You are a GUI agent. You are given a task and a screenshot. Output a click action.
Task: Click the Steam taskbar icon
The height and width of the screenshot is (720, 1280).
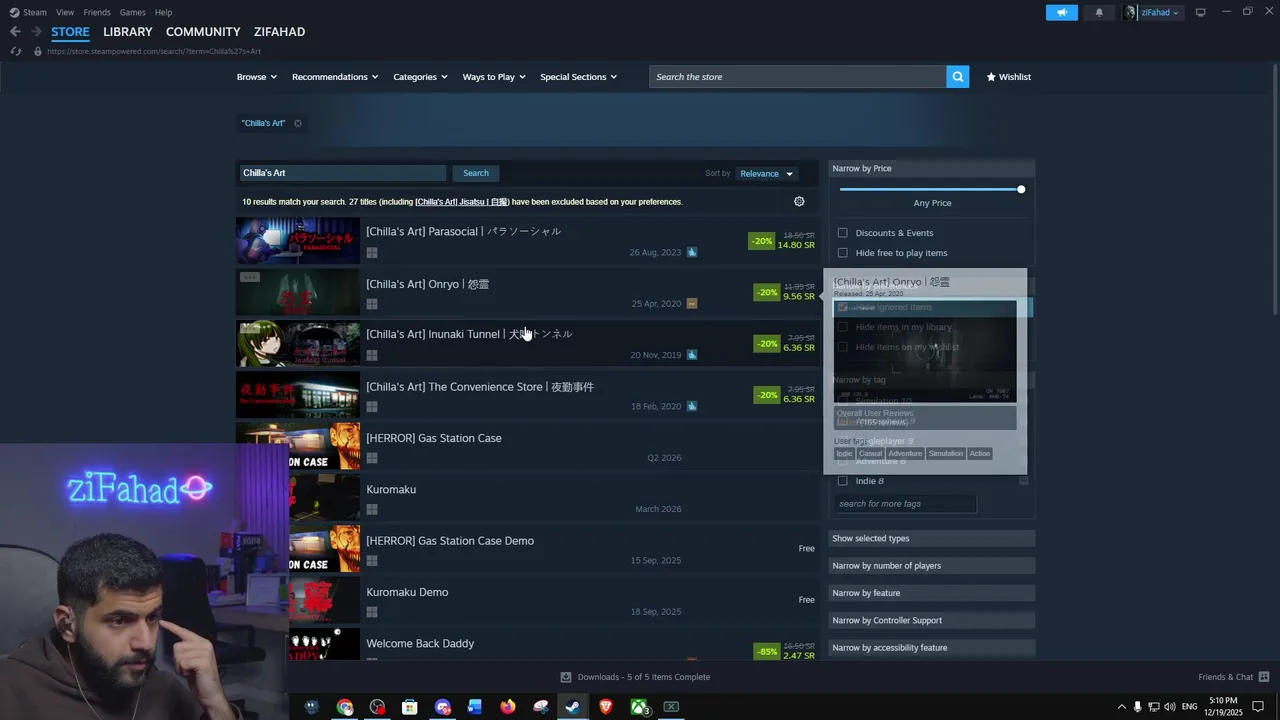point(573,707)
